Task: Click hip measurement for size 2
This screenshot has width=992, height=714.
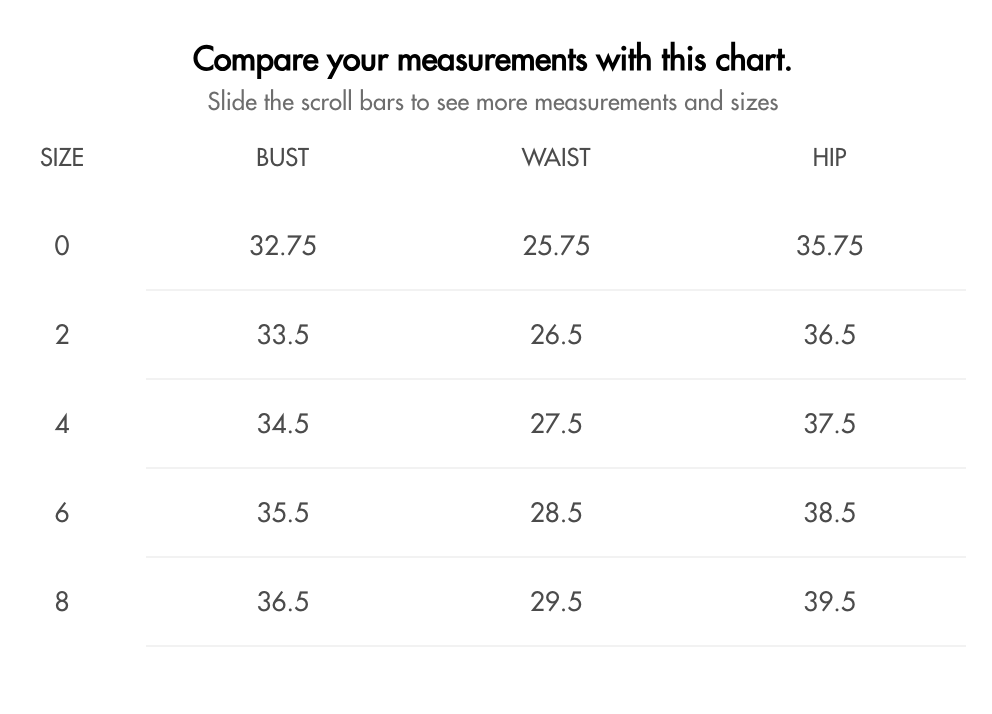Action: click(829, 335)
